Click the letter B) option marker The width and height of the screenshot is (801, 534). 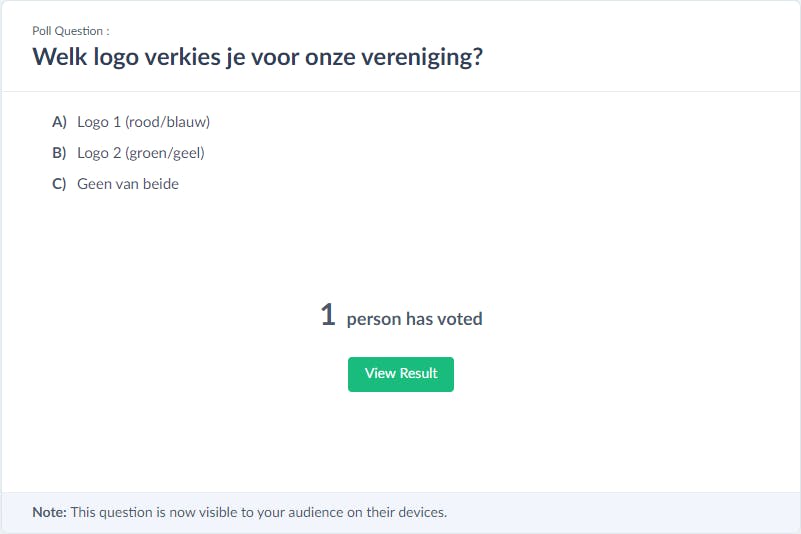click(59, 153)
